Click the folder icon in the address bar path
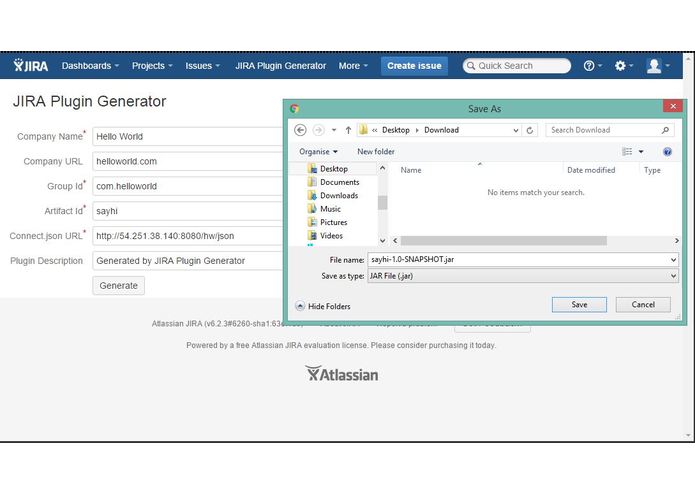This screenshot has width=695, height=494. click(363, 130)
